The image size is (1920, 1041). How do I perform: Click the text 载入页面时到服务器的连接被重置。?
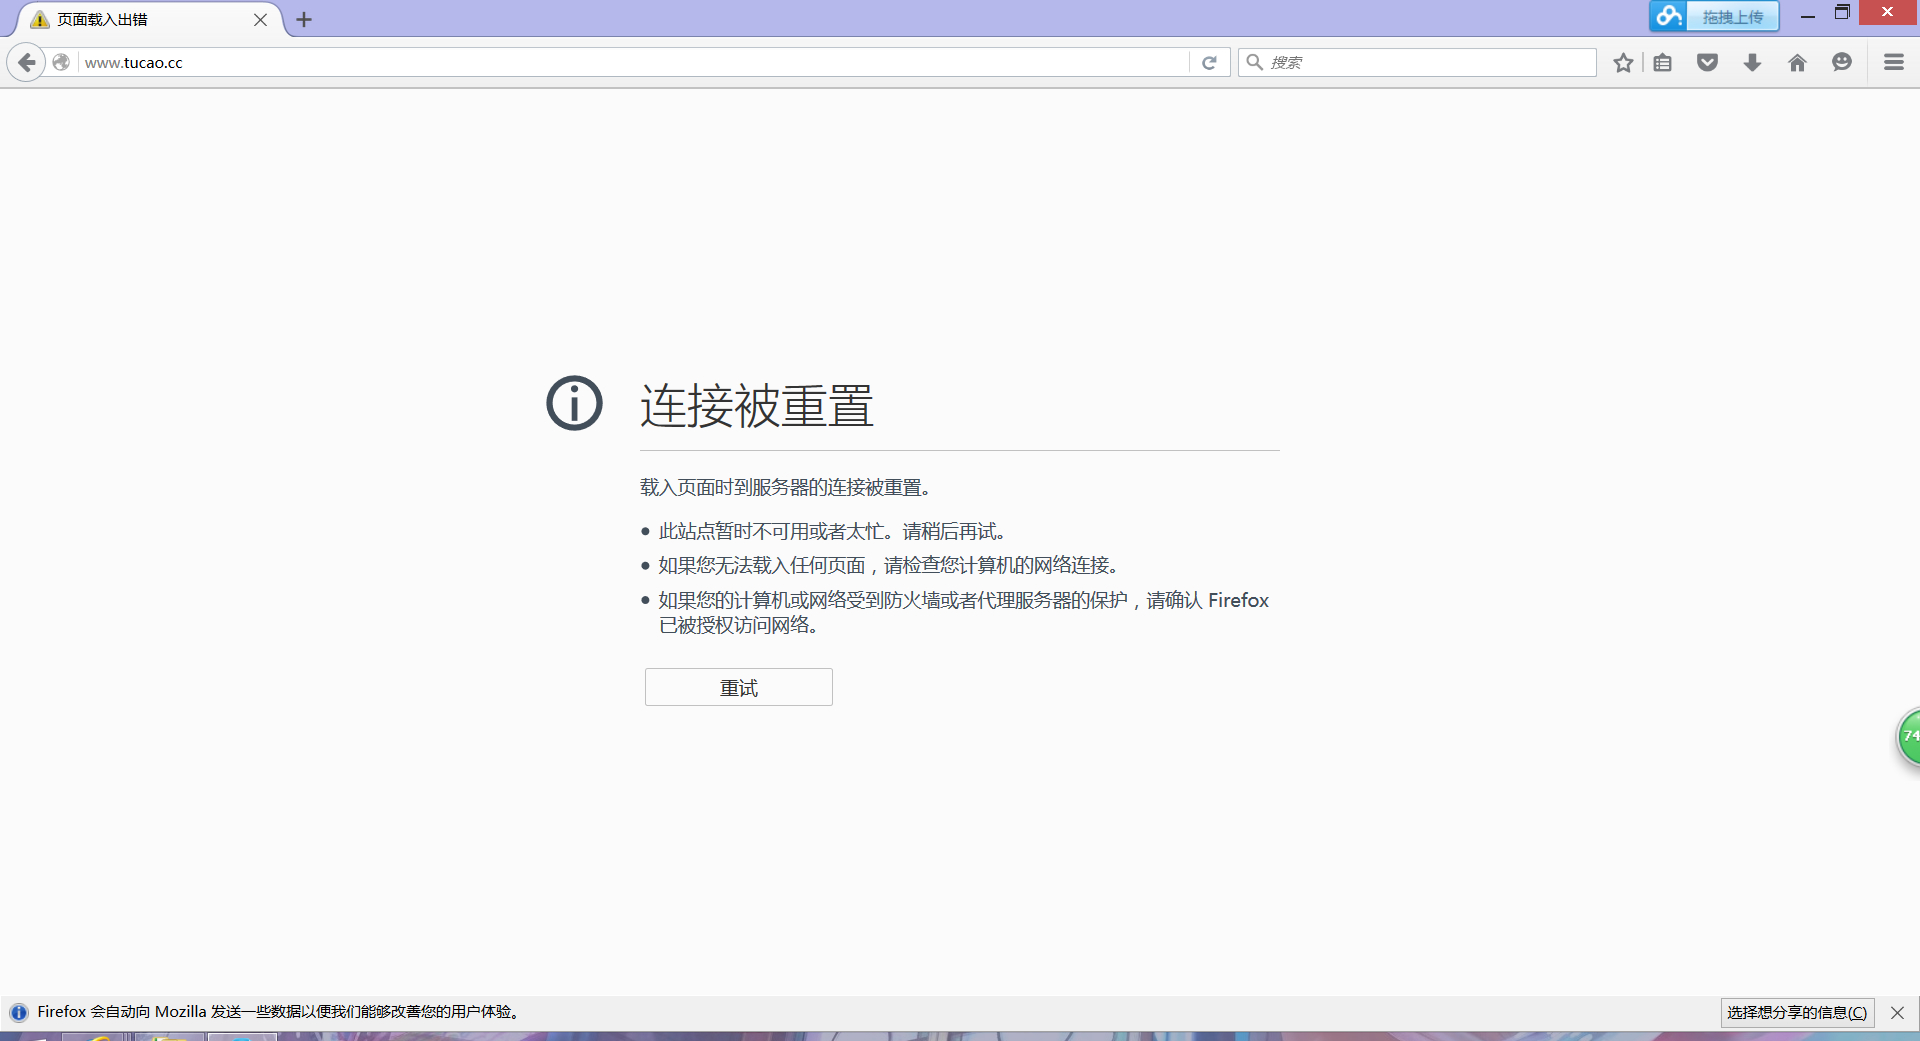[x=785, y=487]
